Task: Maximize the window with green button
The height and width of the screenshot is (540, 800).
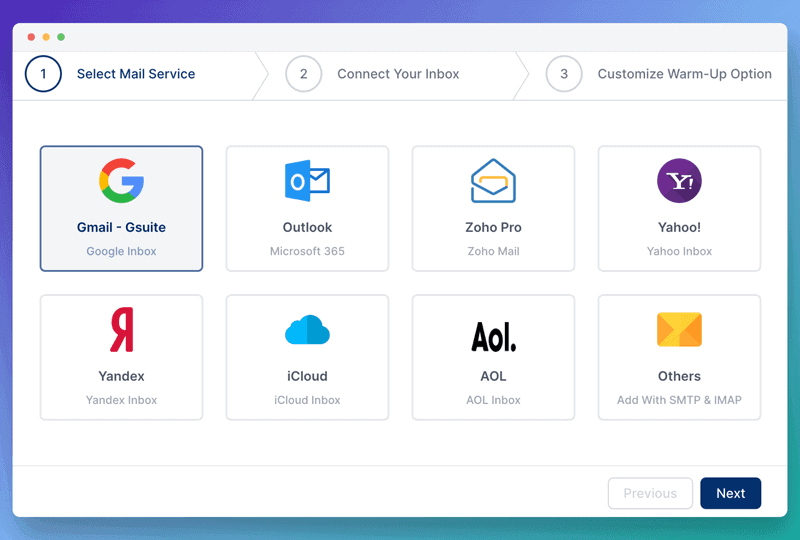Action: [x=61, y=37]
